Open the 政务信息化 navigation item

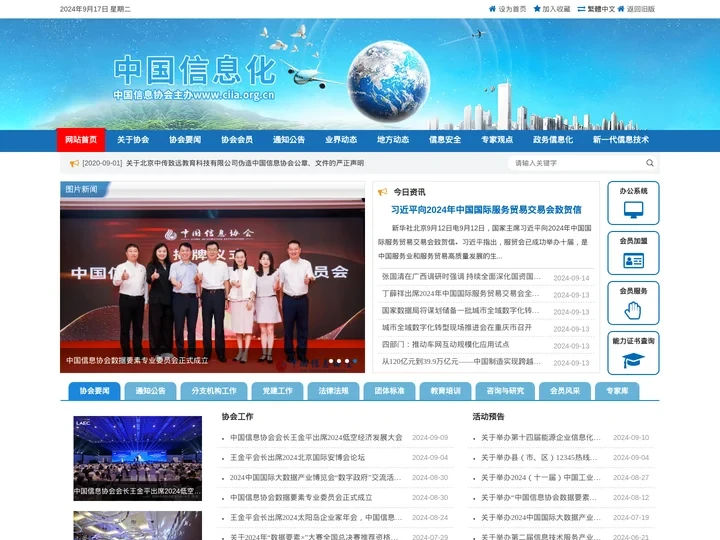tap(553, 140)
